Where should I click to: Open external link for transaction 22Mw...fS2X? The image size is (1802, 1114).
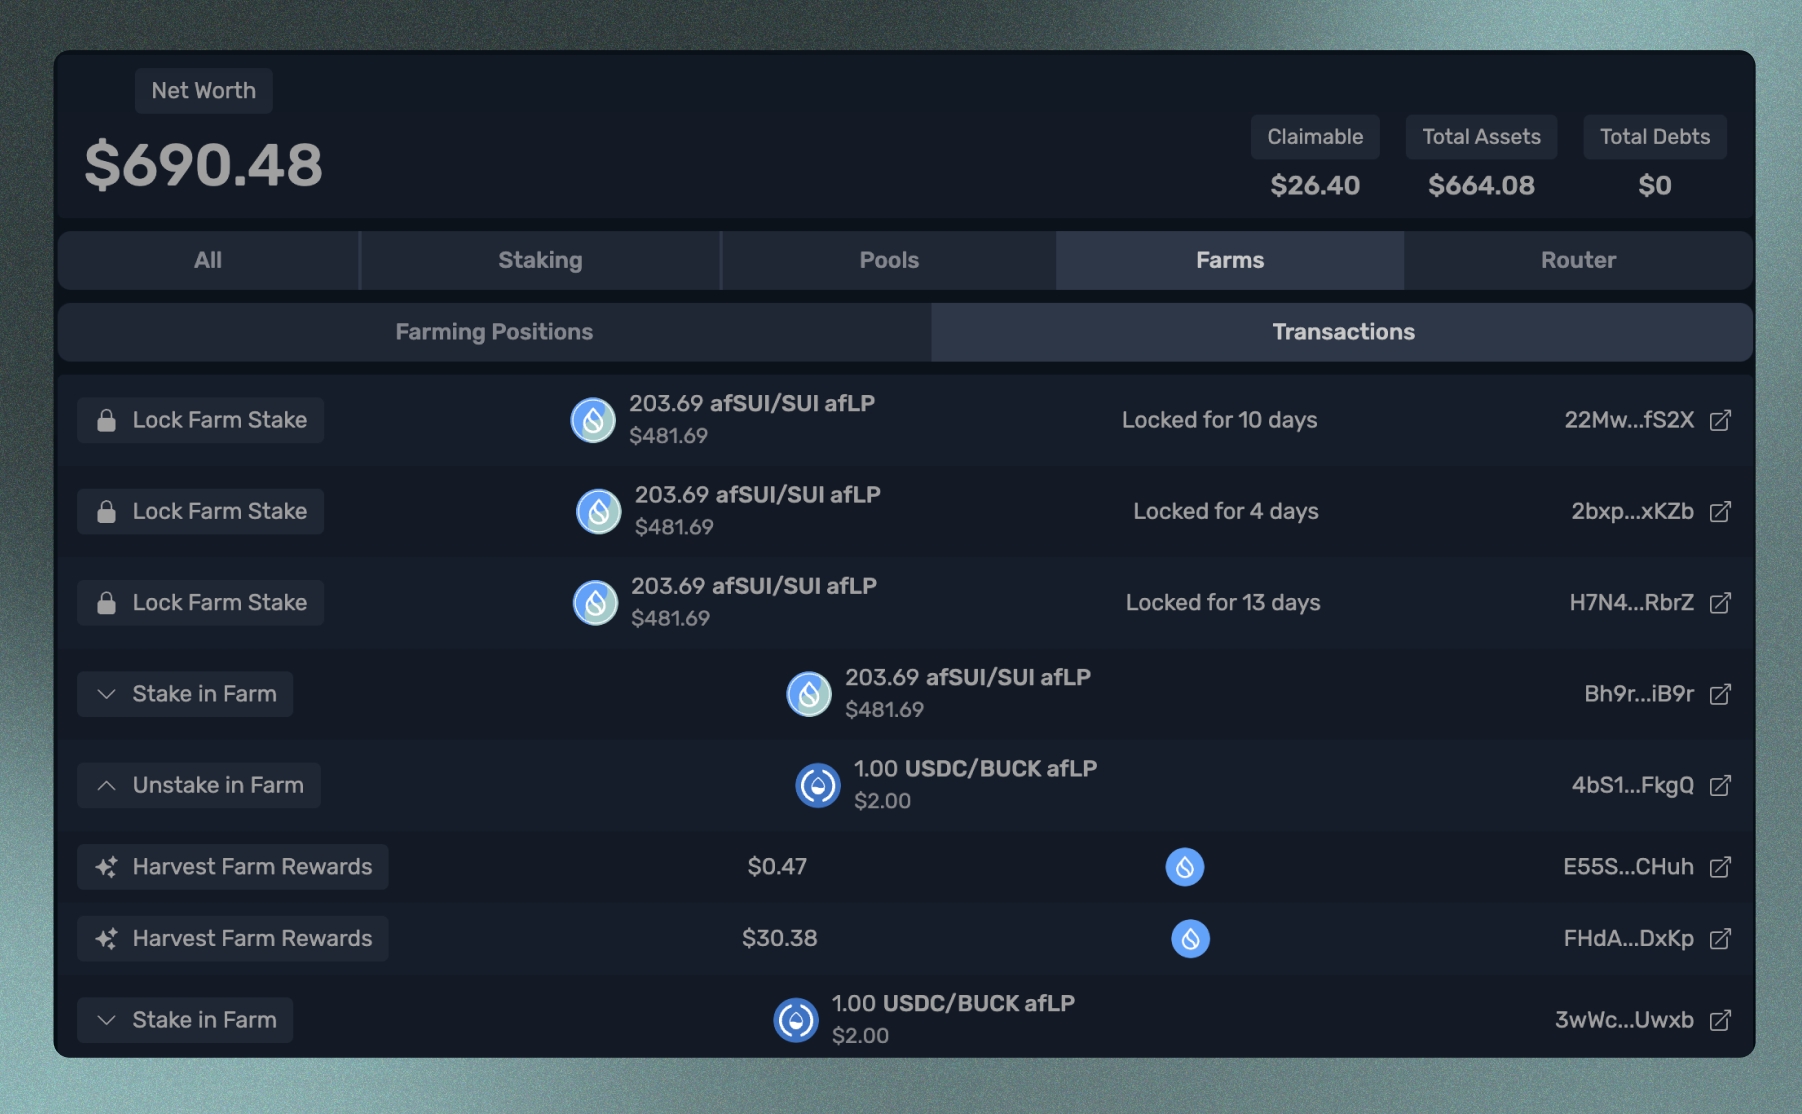(1719, 420)
